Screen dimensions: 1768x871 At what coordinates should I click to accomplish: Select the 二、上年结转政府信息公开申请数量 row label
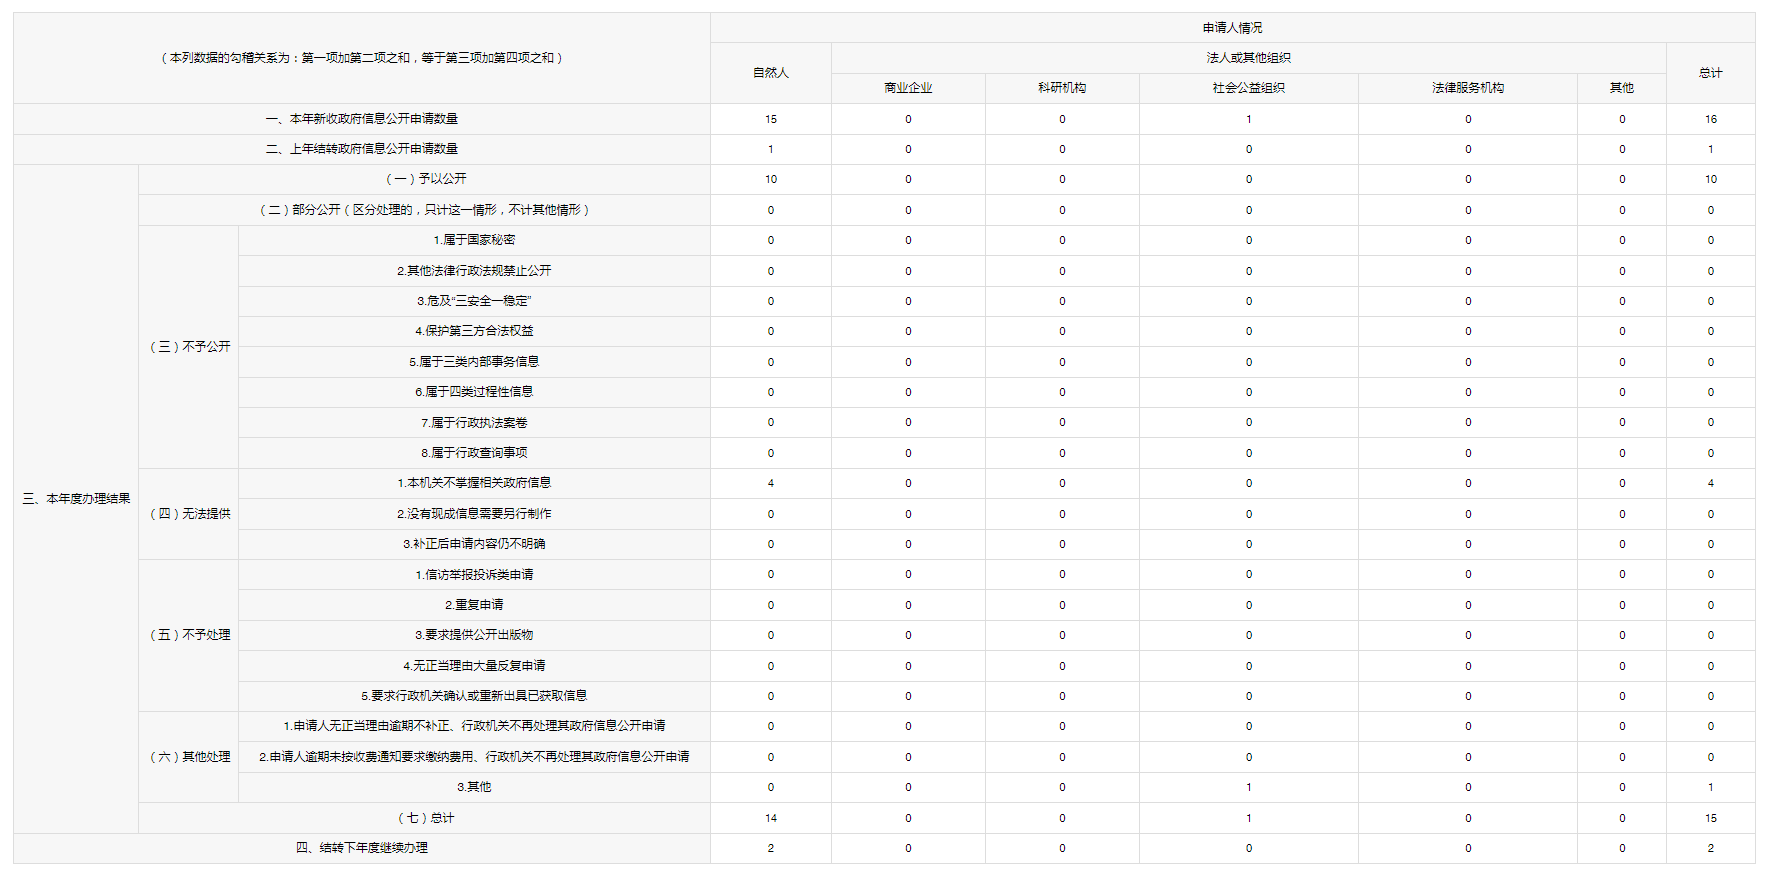[x=362, y=149]
